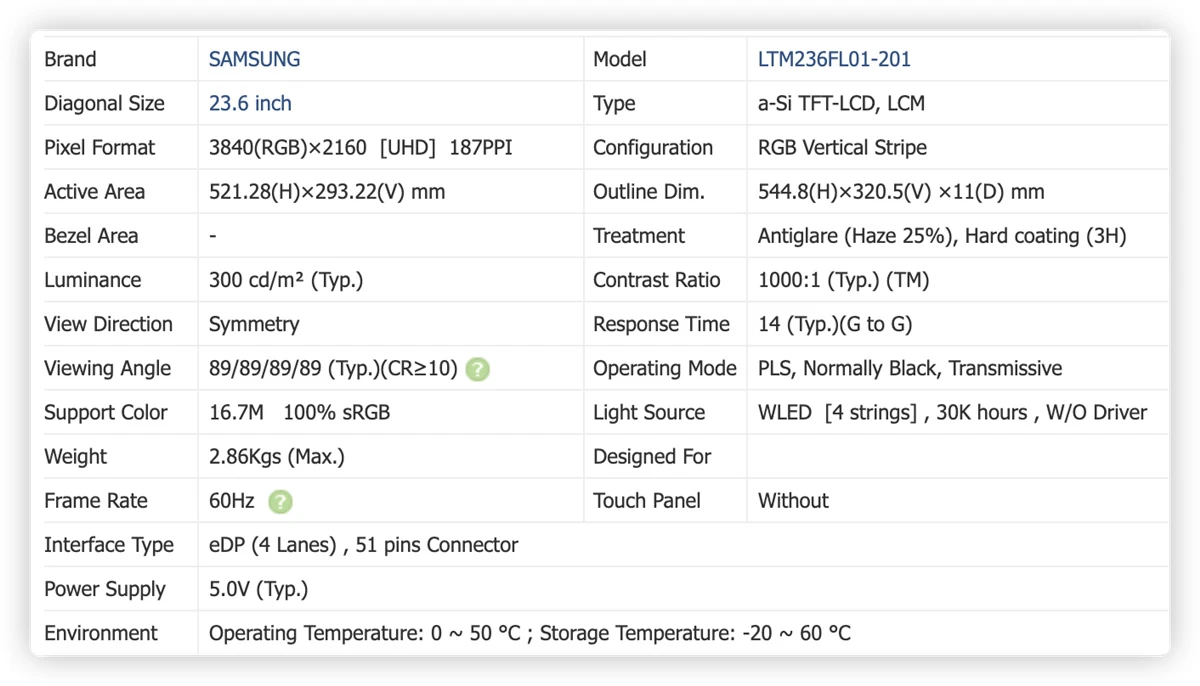Viewport: 1200px width, 686px height.
Task: Select the Contrast Ratio label
Action: [656, 280]
